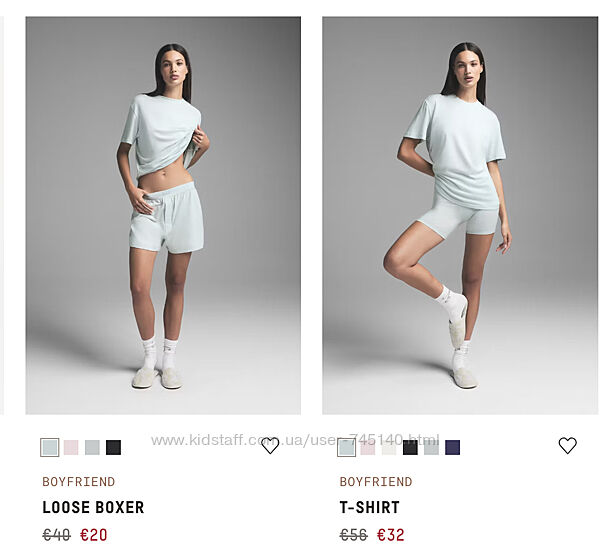Click the LOOSE BOXER product title
Screen dimensions: 600x555
point(93,508)
